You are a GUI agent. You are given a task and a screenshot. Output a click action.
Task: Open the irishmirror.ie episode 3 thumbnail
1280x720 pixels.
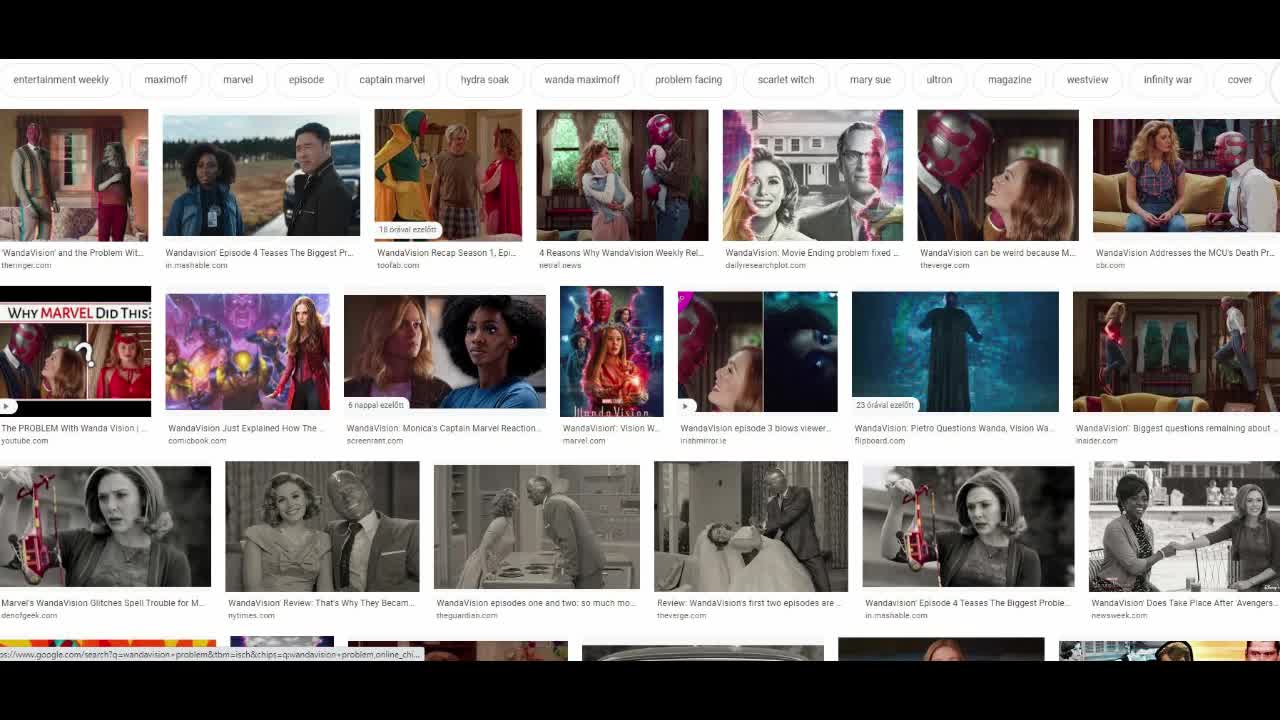point(758,351)
